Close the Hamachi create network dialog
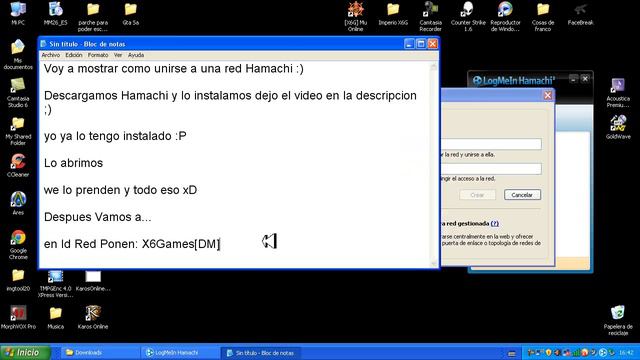640x360 pixels. coord(547,95)
